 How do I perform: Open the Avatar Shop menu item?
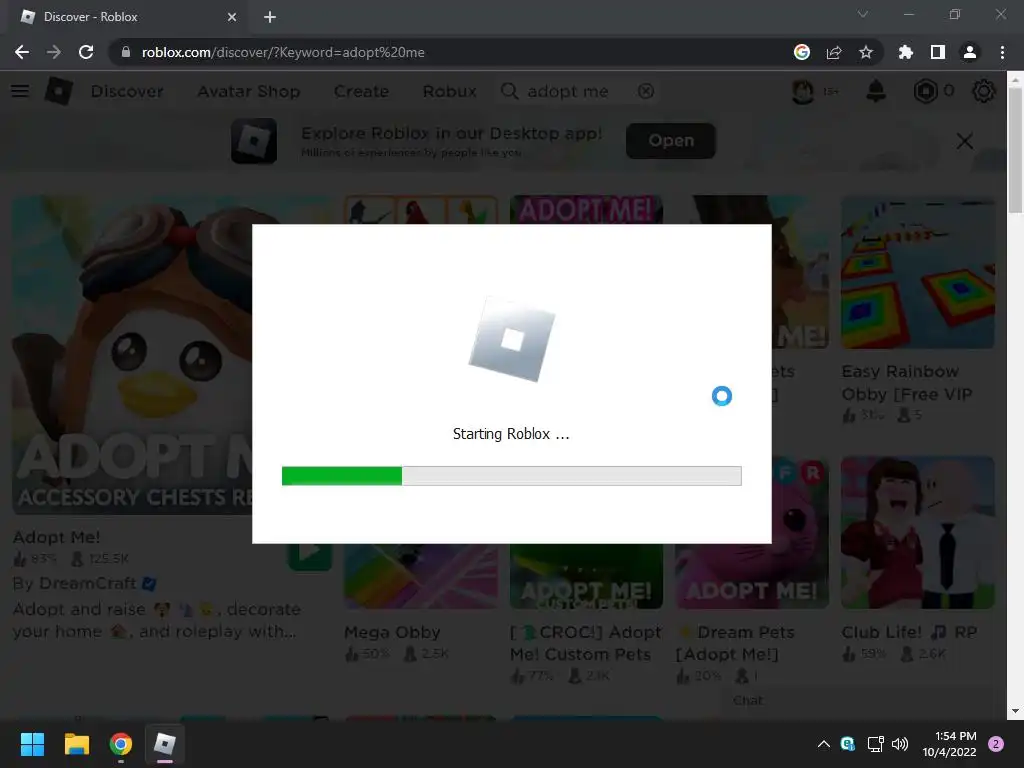click(249, 91)
